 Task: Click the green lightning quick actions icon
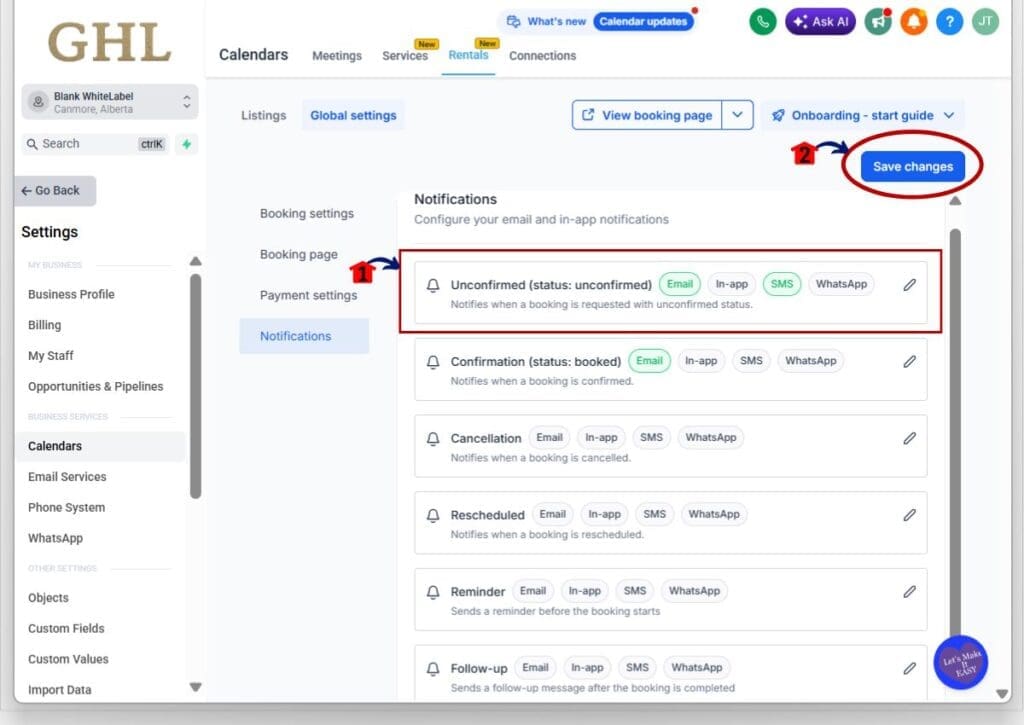(187, 144)
